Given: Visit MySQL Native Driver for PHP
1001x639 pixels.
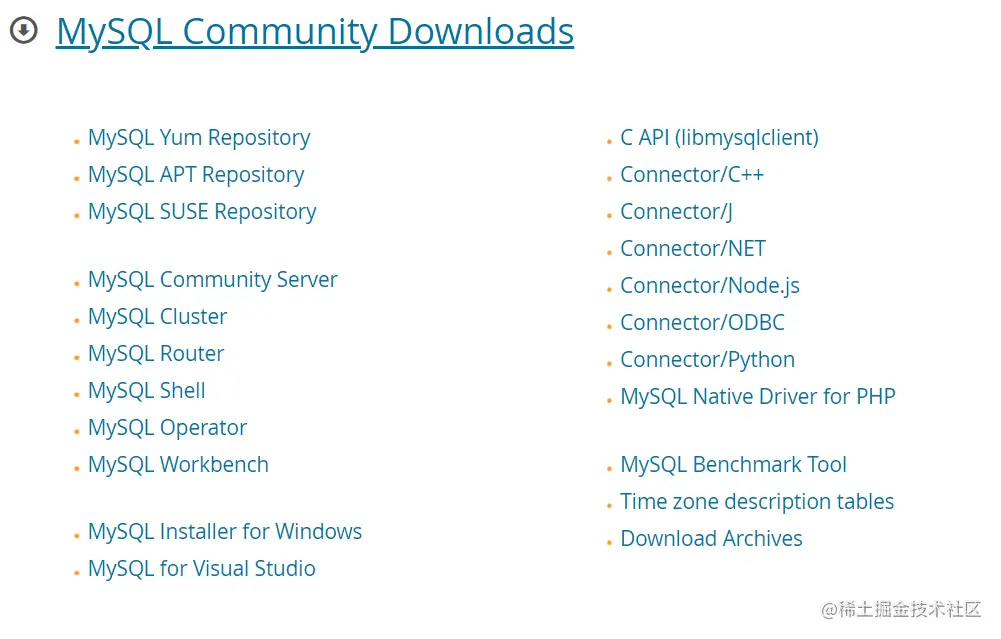Looking at the screenshot, I should point(758,397).
